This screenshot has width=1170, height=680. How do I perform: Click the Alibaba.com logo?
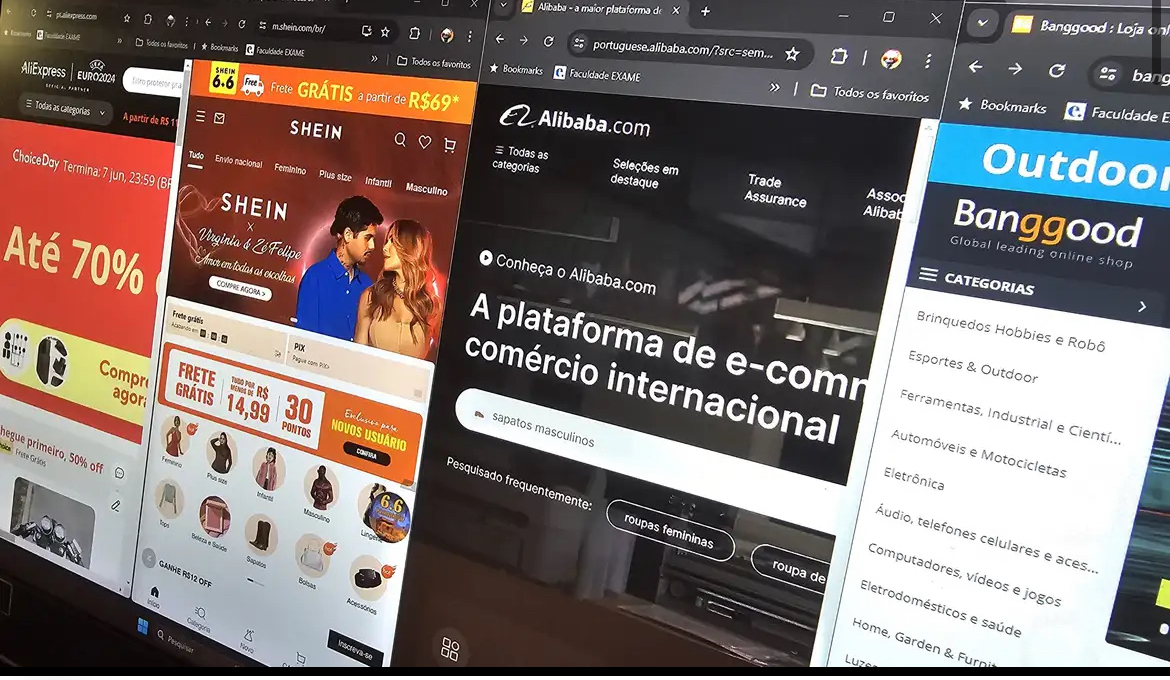coord(575,122)
